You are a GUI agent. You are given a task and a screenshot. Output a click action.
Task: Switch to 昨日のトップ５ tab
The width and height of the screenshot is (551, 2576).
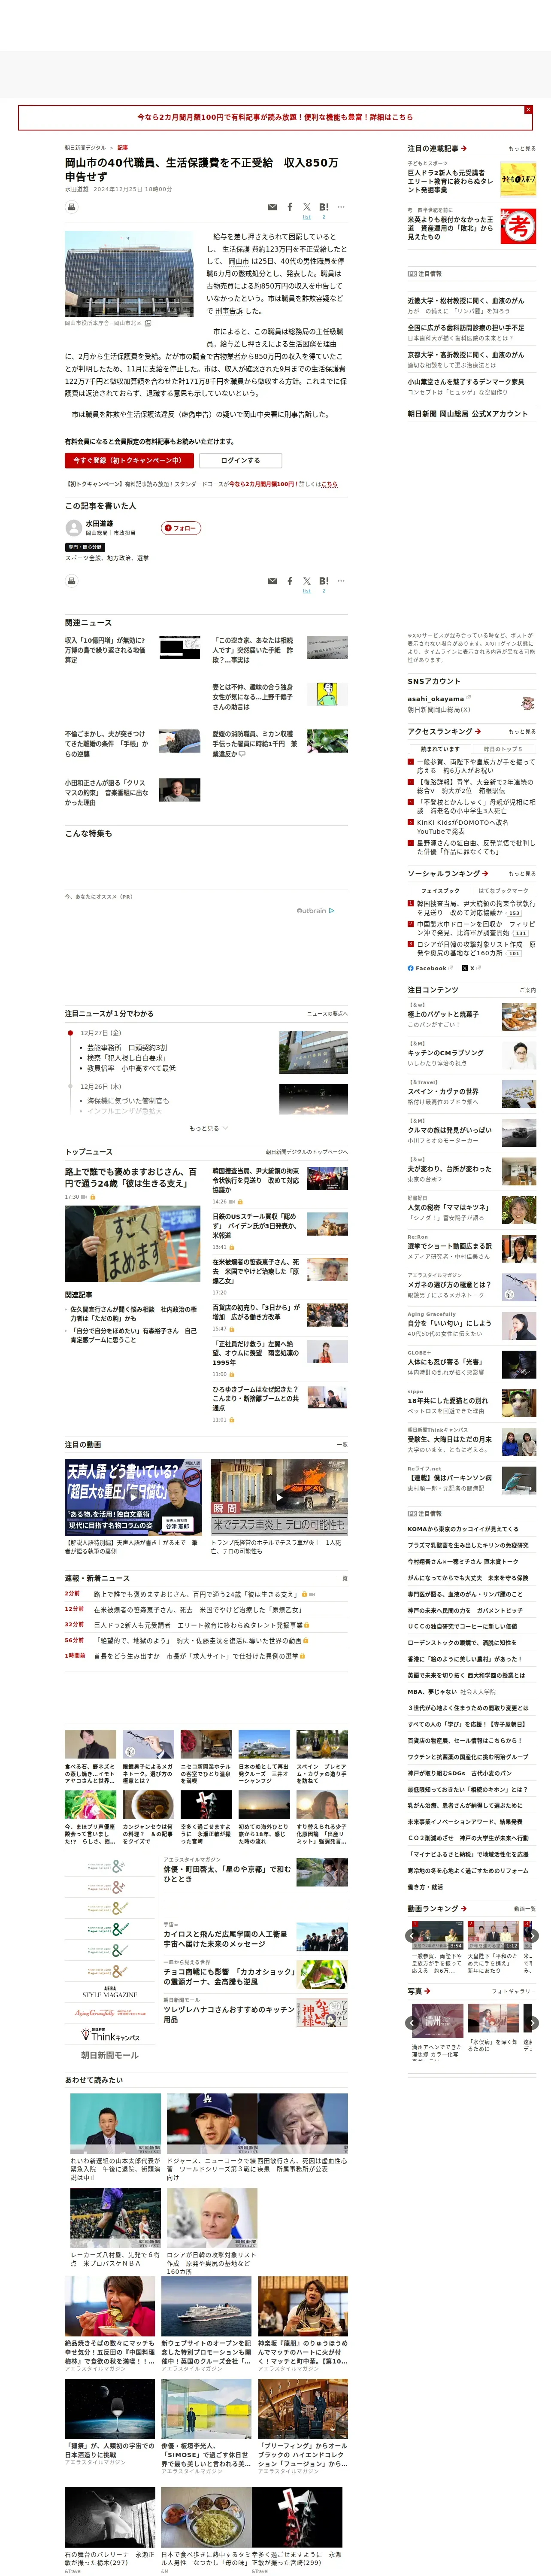(504, 749)
